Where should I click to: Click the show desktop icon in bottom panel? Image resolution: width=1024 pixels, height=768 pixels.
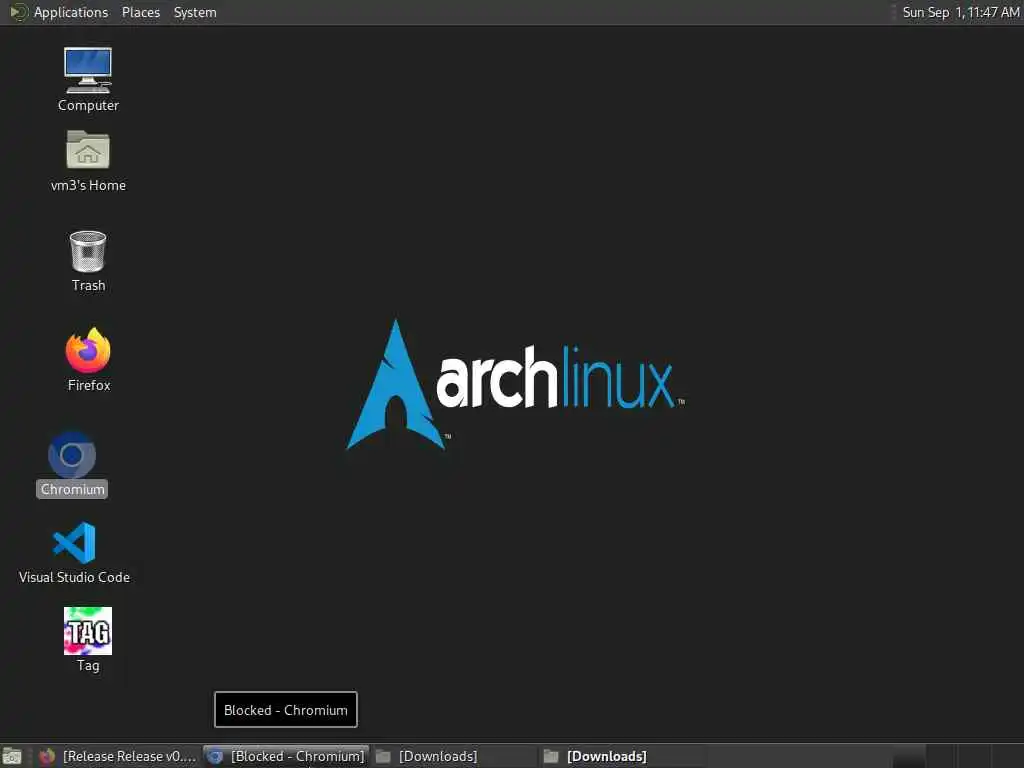pos(12,756)
